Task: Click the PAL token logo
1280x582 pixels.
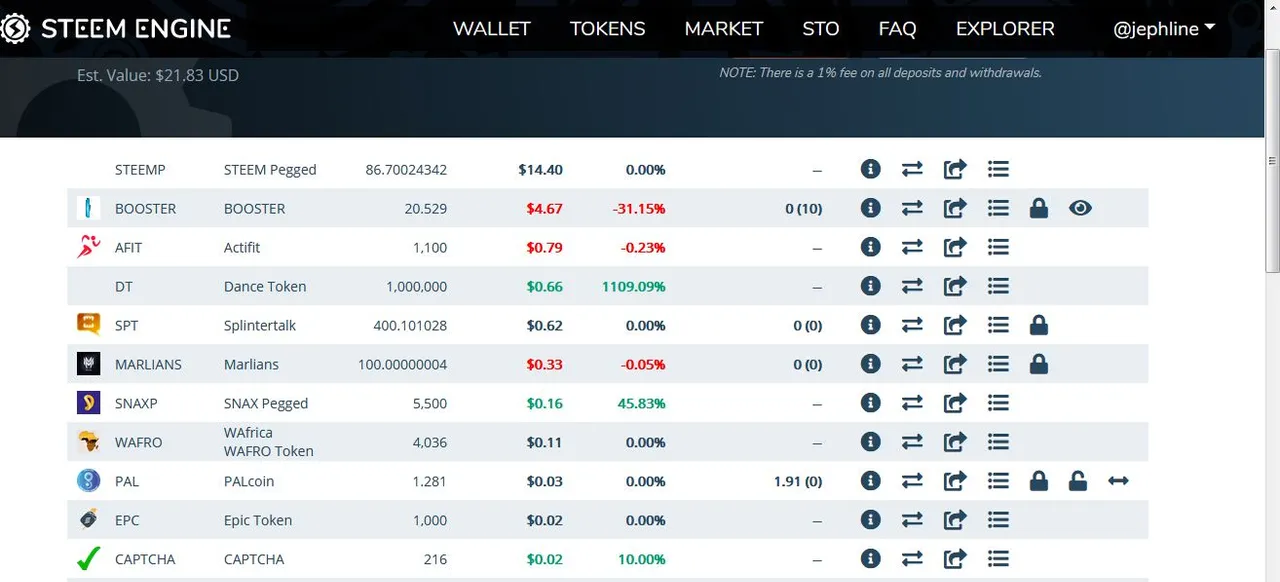Action: pos(88,481)
